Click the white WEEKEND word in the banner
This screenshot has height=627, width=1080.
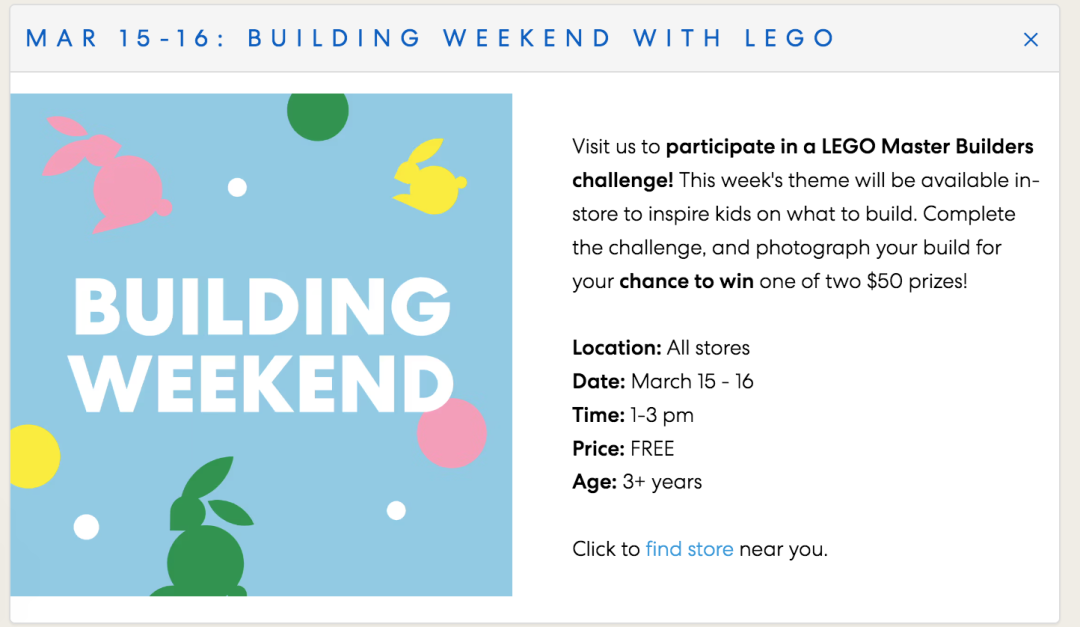262,383
